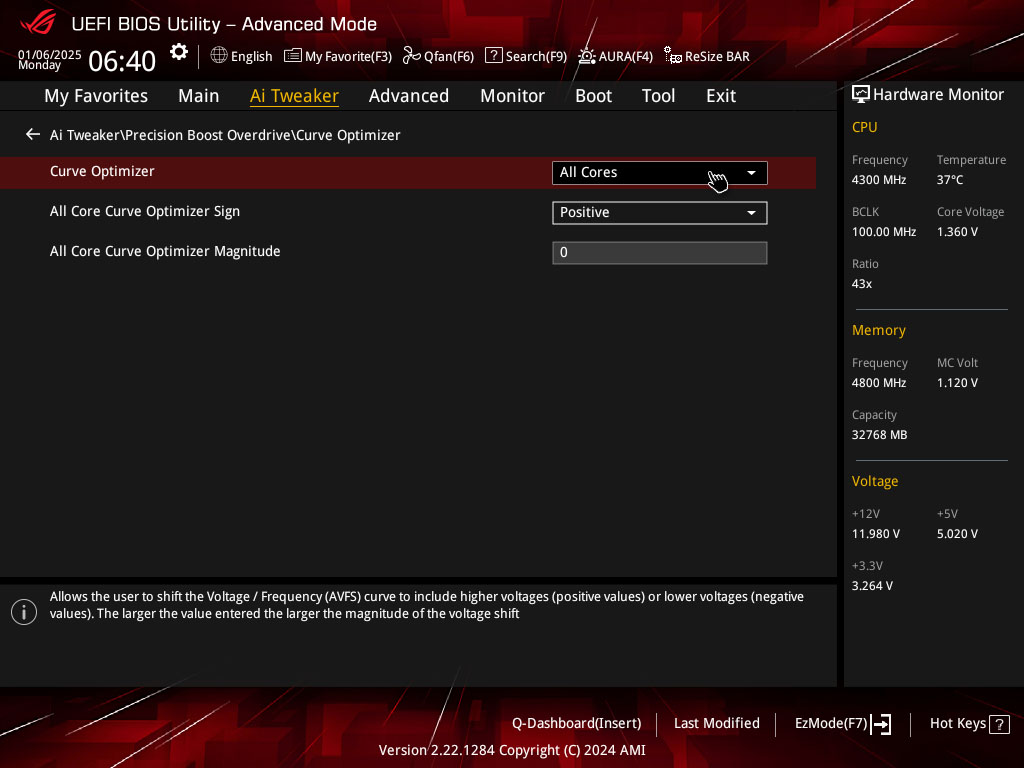This screenshot has width=1024, height=768.
Task: Click the 1.360 V core voltage value
Action: (957, 232)
